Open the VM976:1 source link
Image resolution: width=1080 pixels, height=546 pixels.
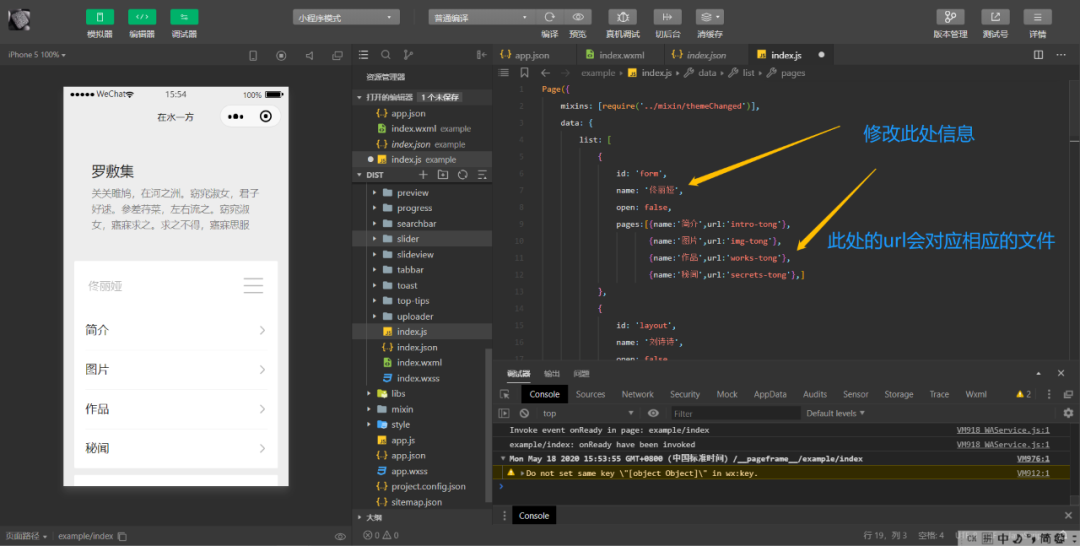coord(1033,459)
